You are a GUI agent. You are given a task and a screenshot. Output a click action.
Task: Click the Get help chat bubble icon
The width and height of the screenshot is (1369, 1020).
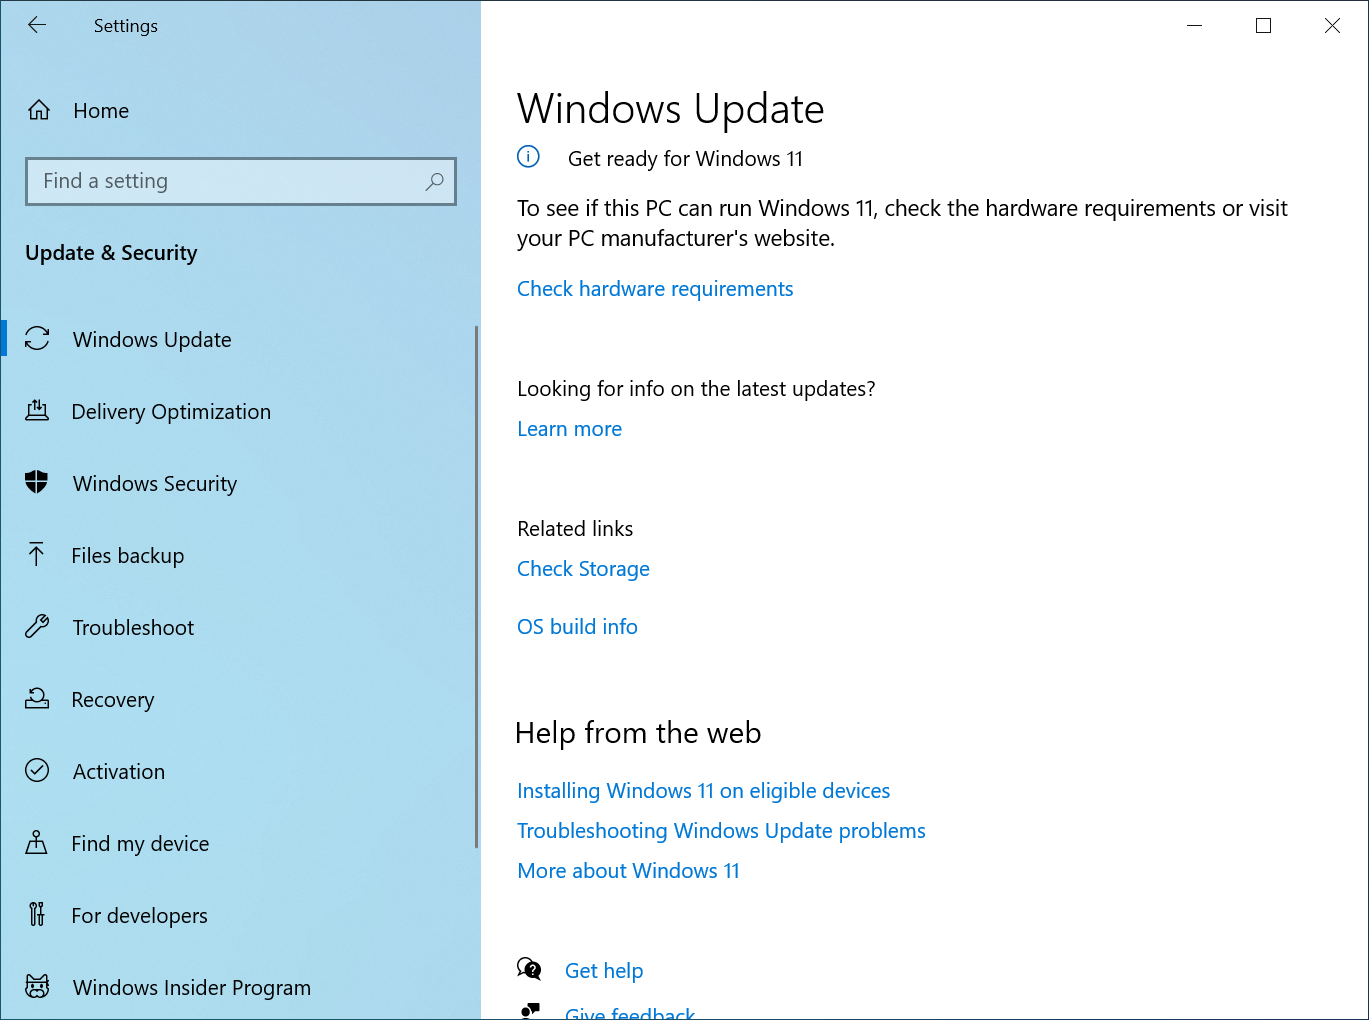tap(529, 969)
